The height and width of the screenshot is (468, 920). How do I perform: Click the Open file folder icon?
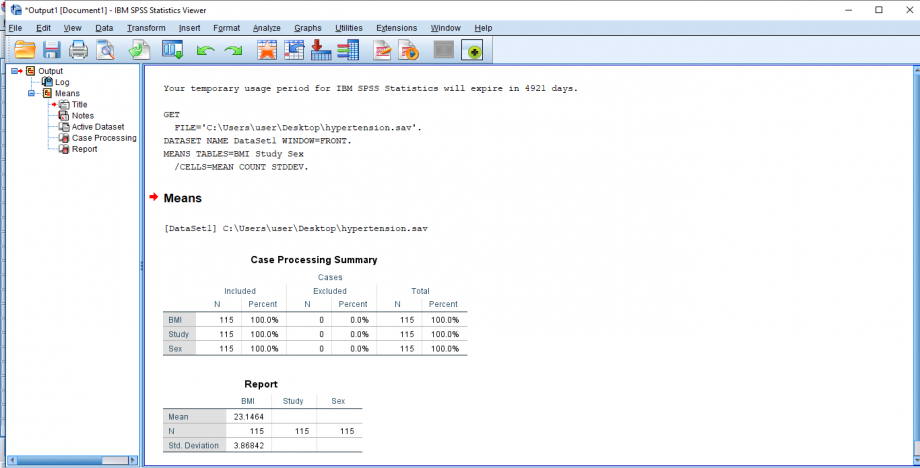point(24,50)
